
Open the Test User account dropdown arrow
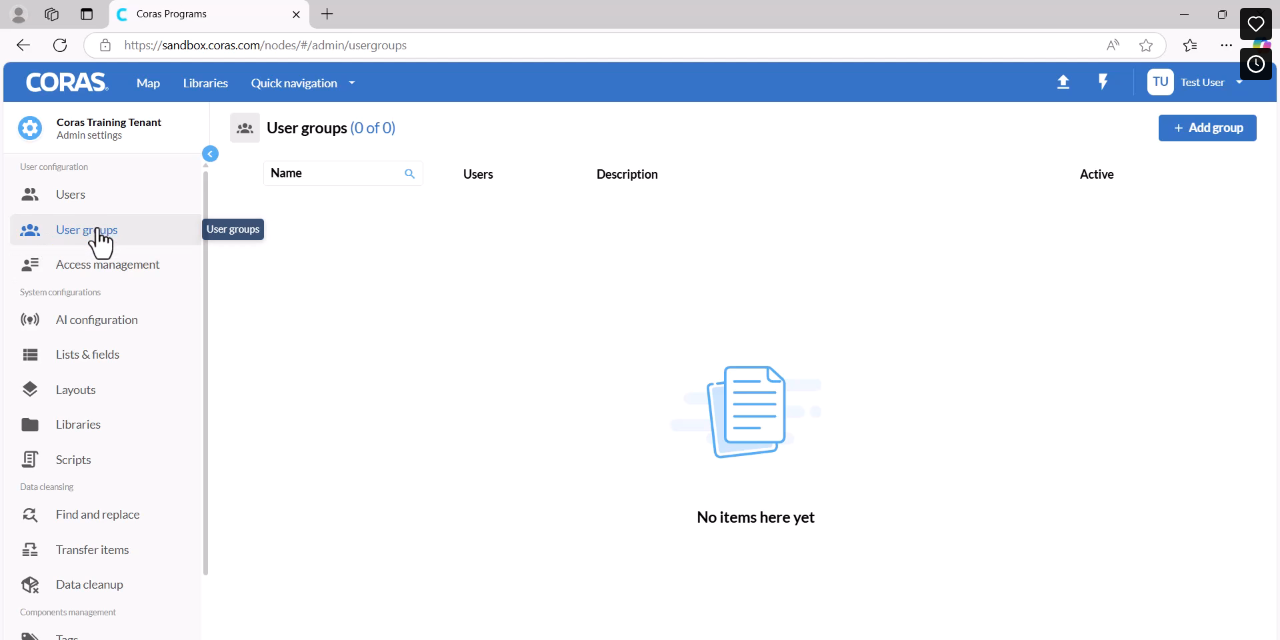tap(1239, 82)
